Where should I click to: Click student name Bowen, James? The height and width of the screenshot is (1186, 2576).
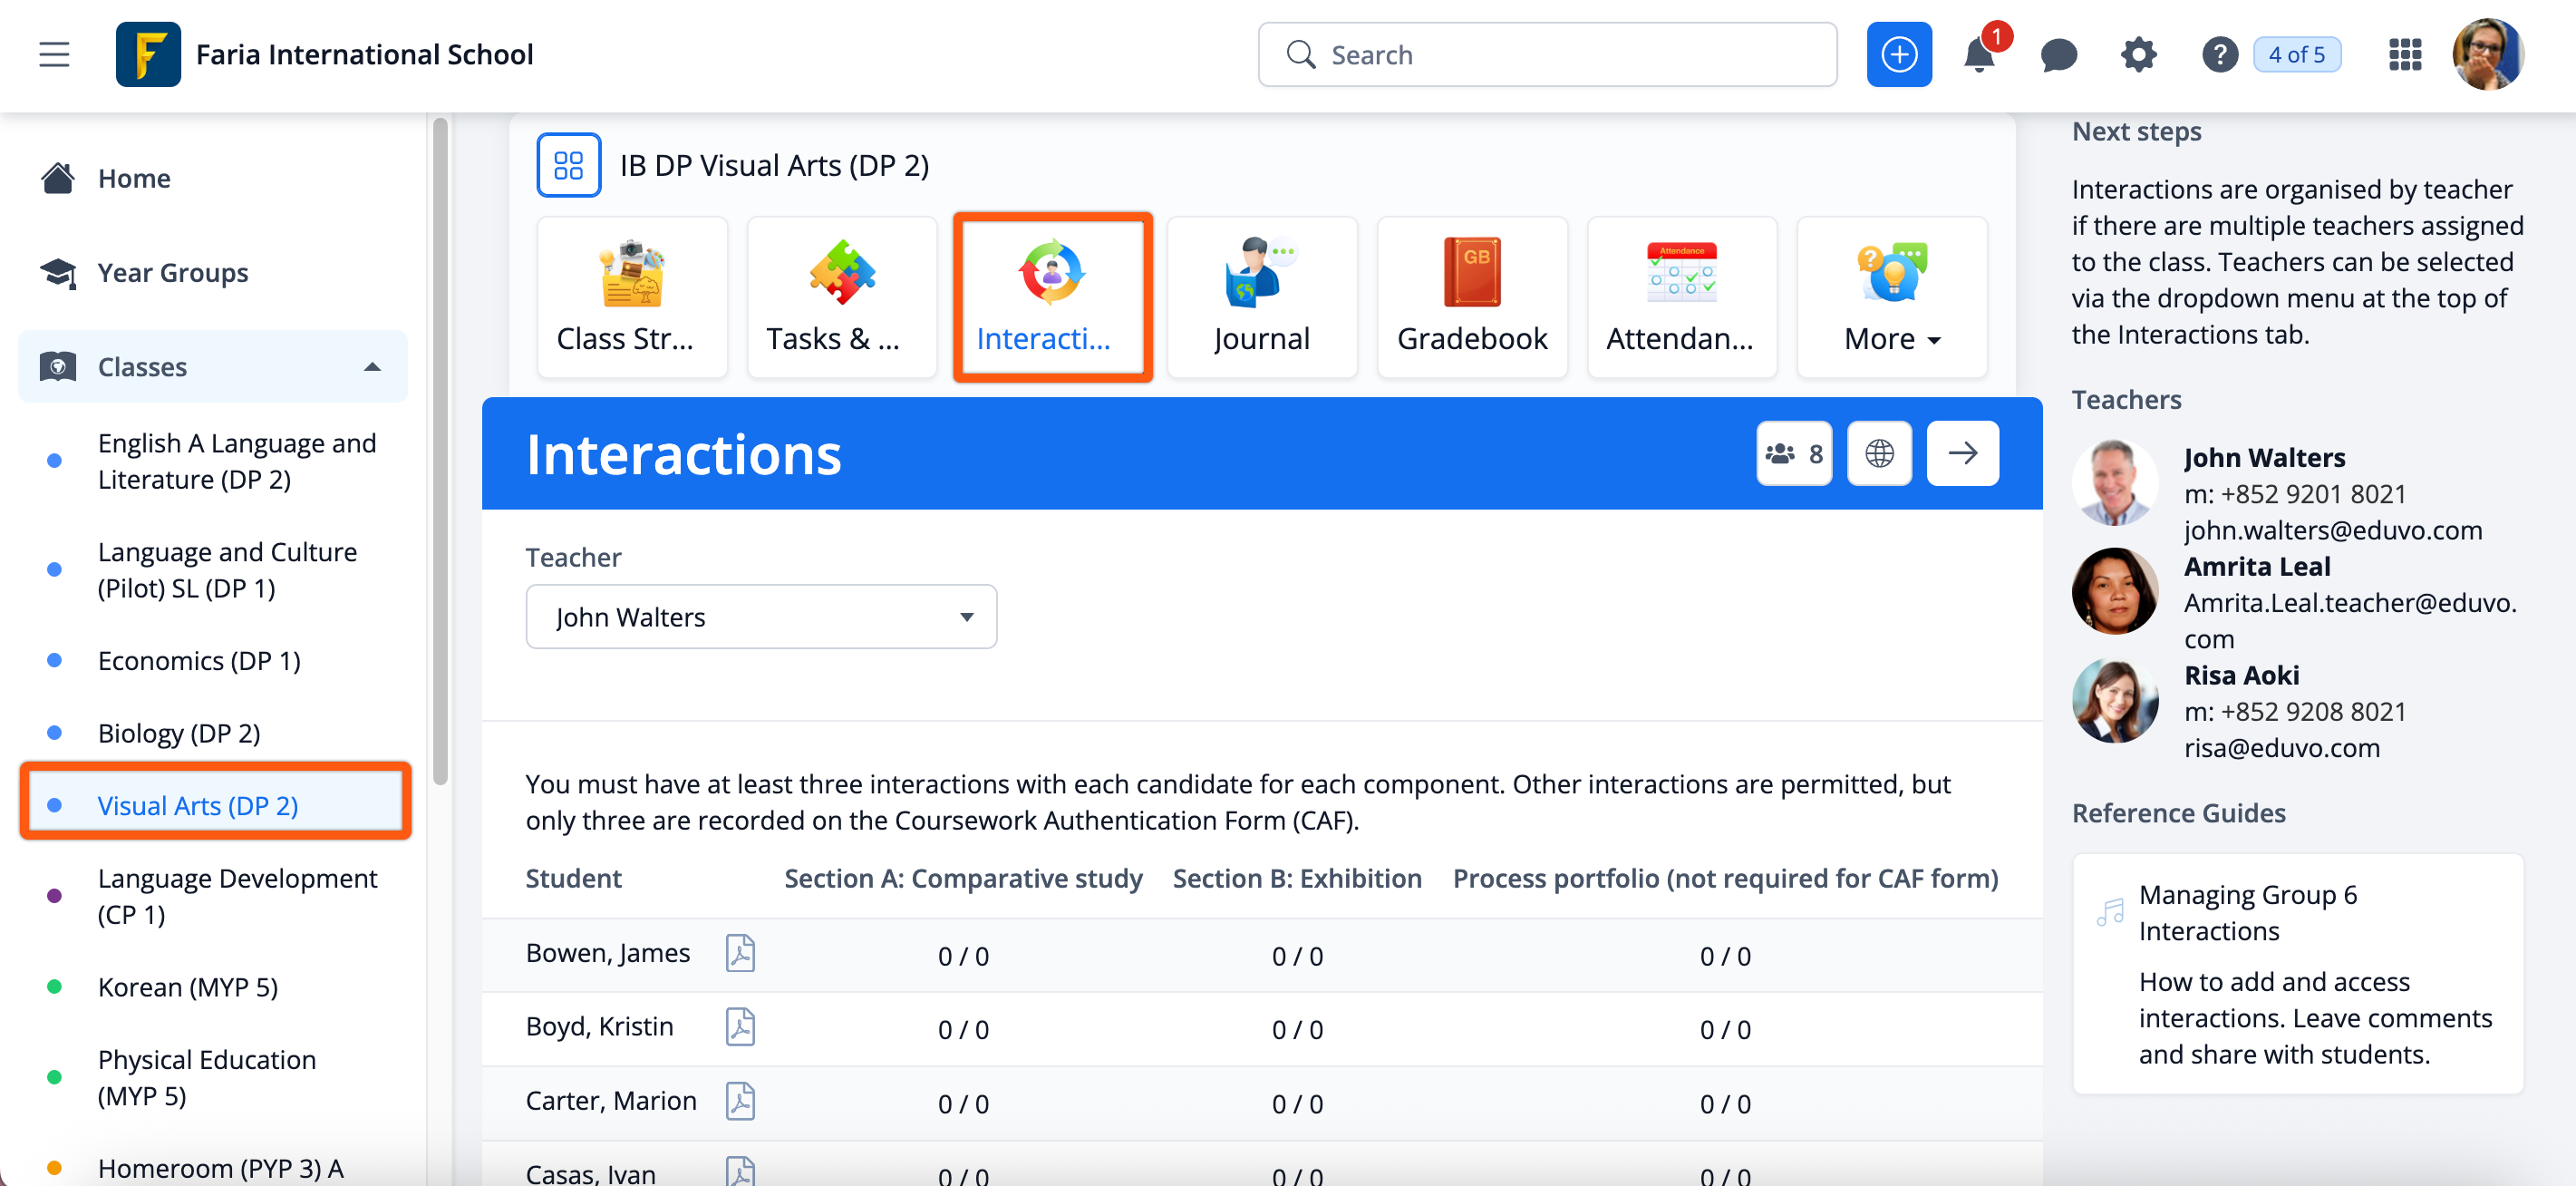point(608,953)
